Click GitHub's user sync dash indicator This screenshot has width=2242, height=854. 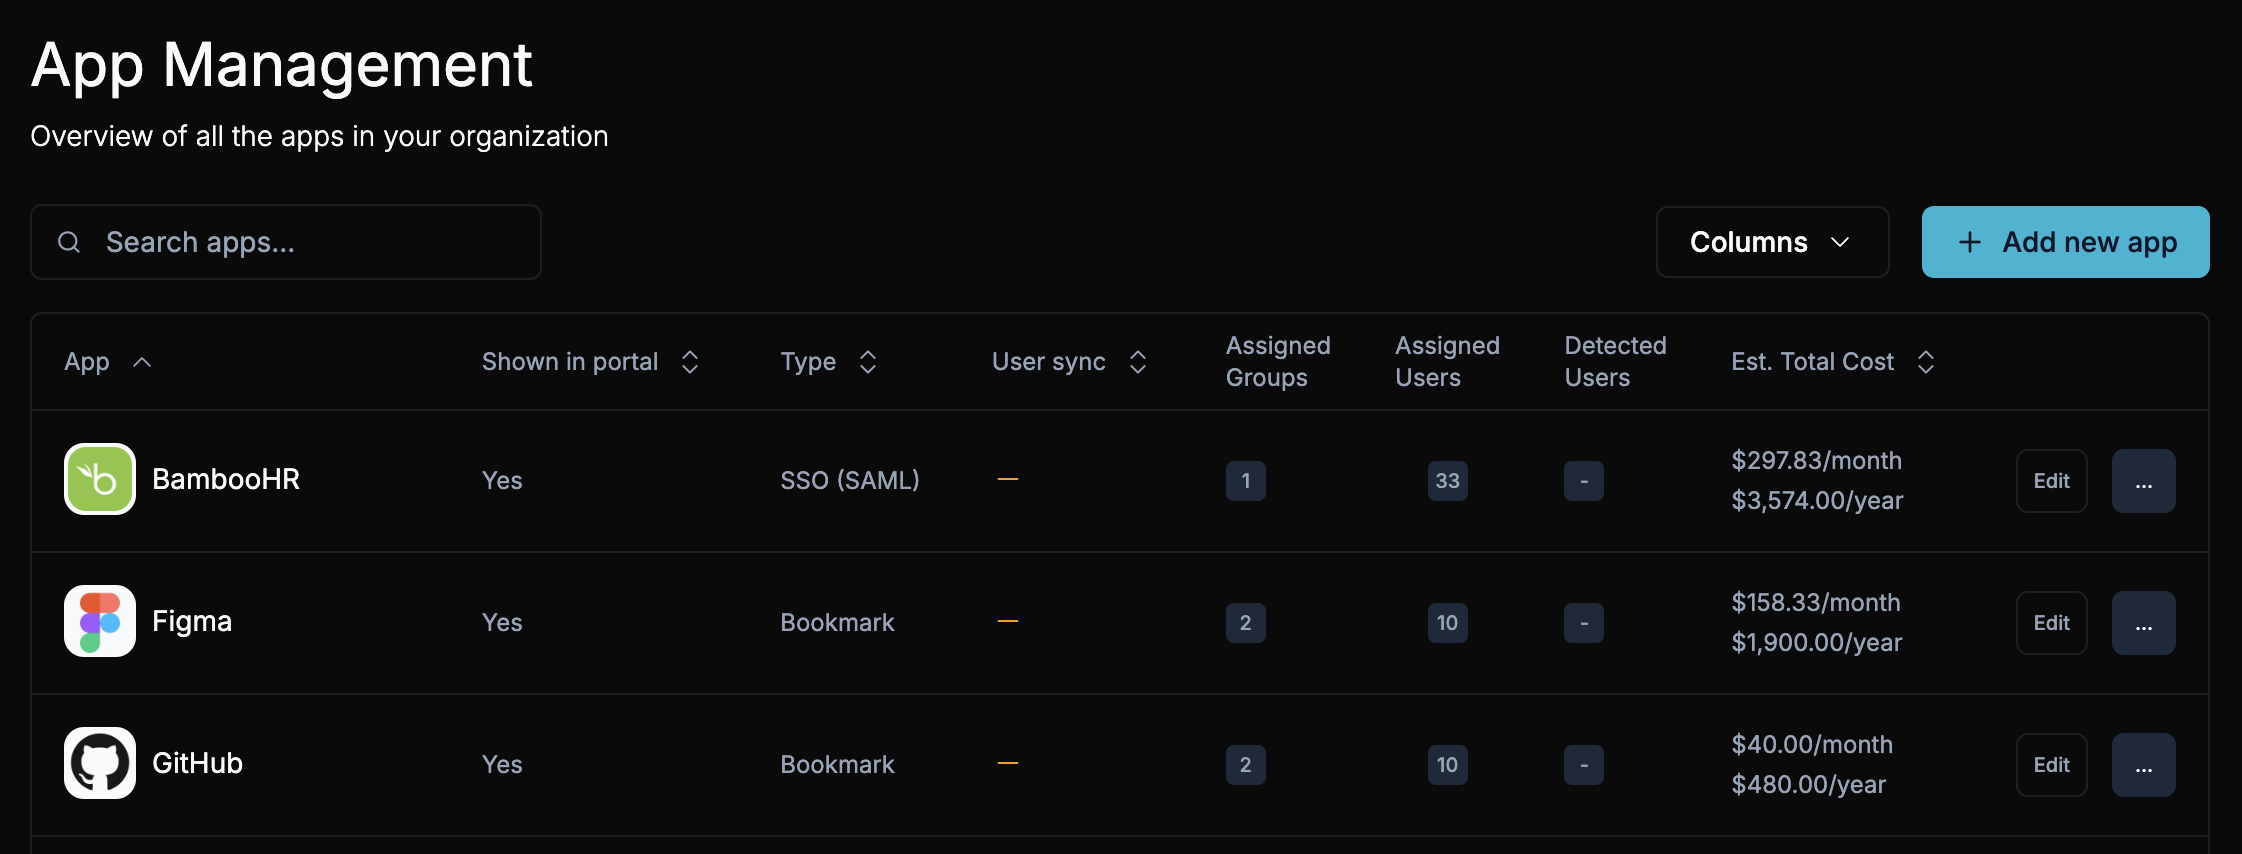pyautogui.click(x=1008, y=763)
